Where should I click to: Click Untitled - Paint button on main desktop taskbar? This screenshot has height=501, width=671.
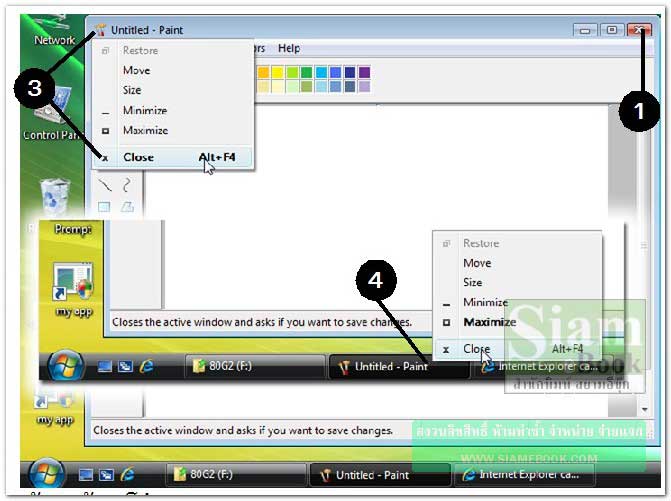click(380, 475)
